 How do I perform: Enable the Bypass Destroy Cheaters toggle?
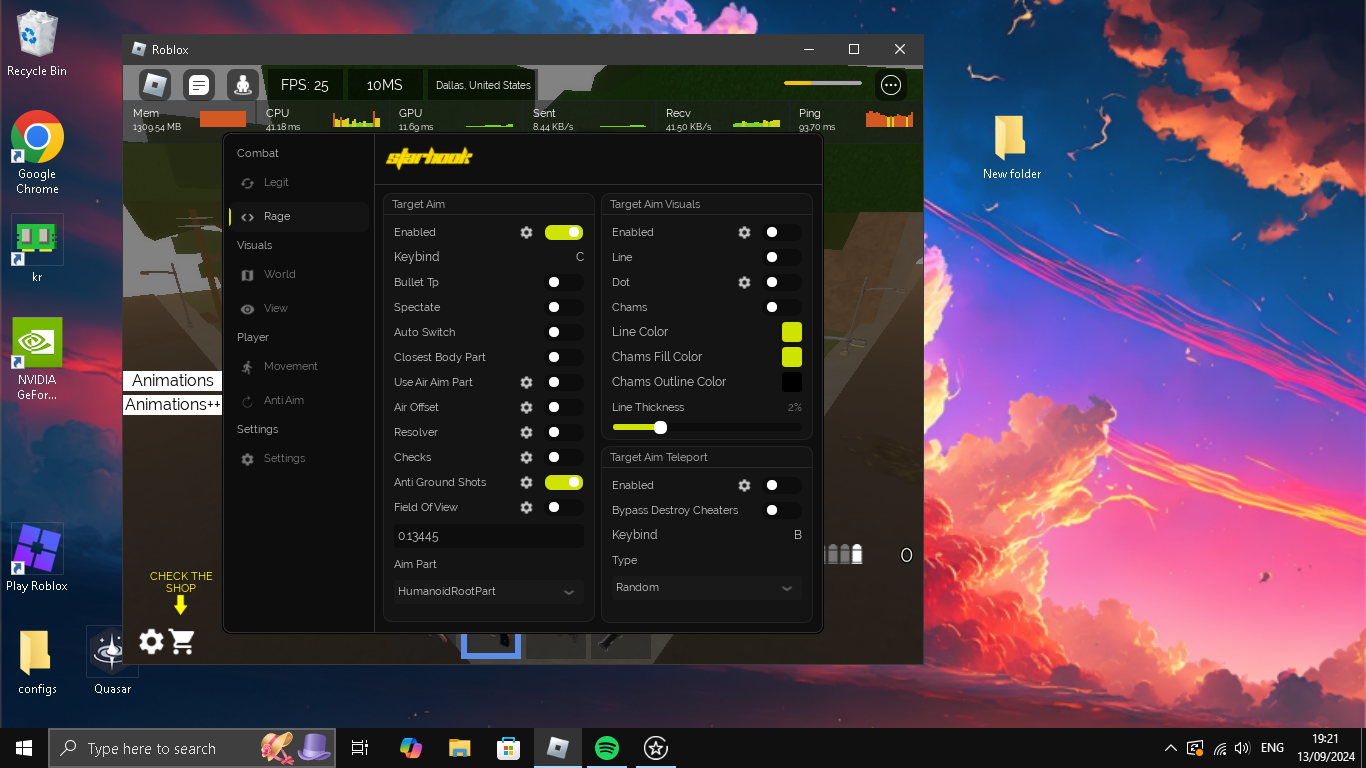click(782, 510)
